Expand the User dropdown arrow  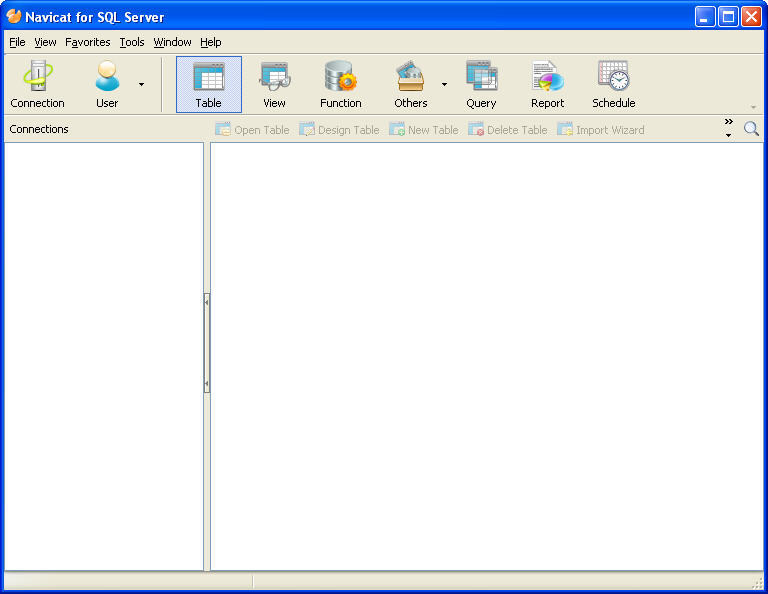(x=142, y=84)
